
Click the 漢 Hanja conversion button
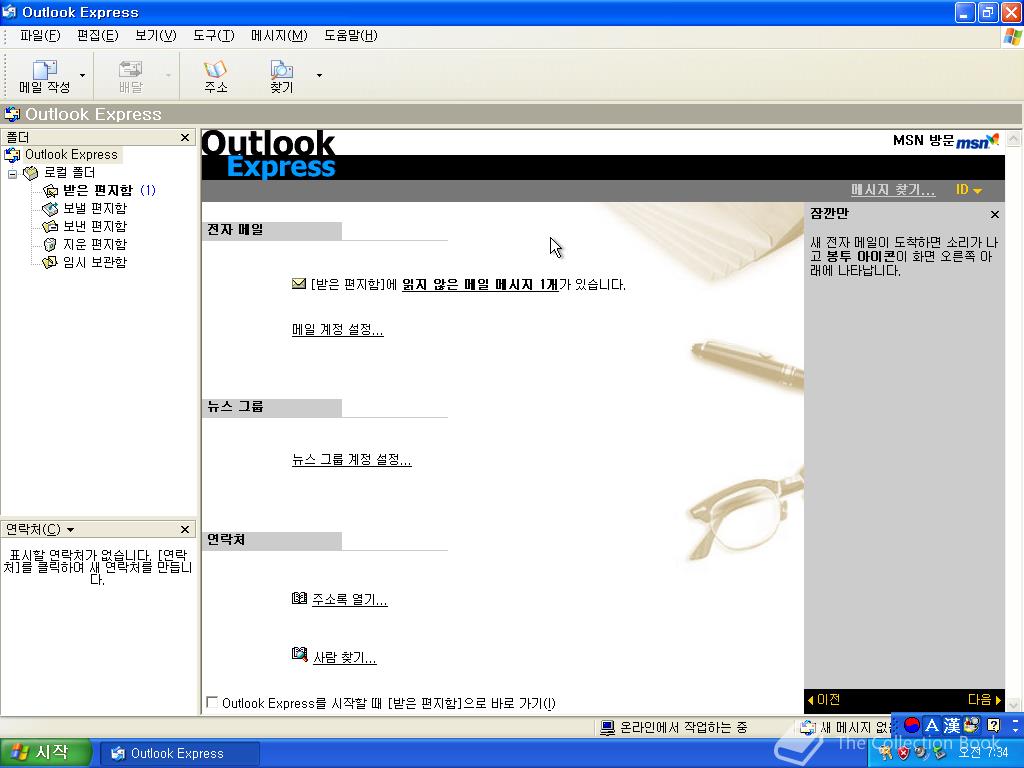click(952, 725)
